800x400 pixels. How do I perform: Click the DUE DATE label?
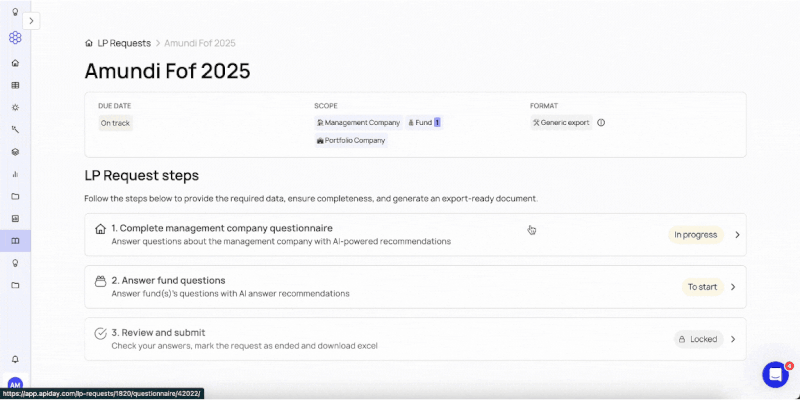[115, 106]
